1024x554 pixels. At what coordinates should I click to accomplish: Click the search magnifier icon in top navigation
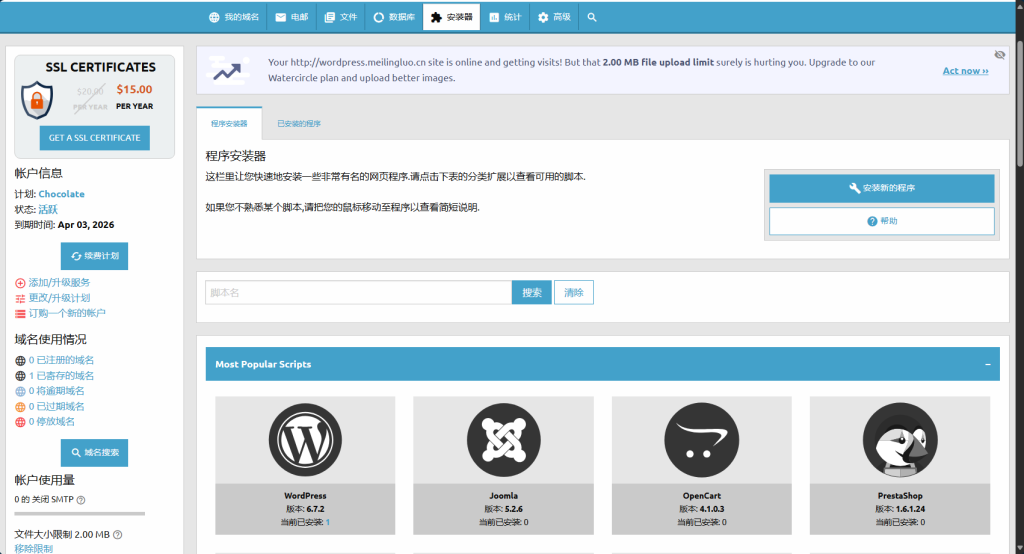pyautogui.click(x=592, y=17)
